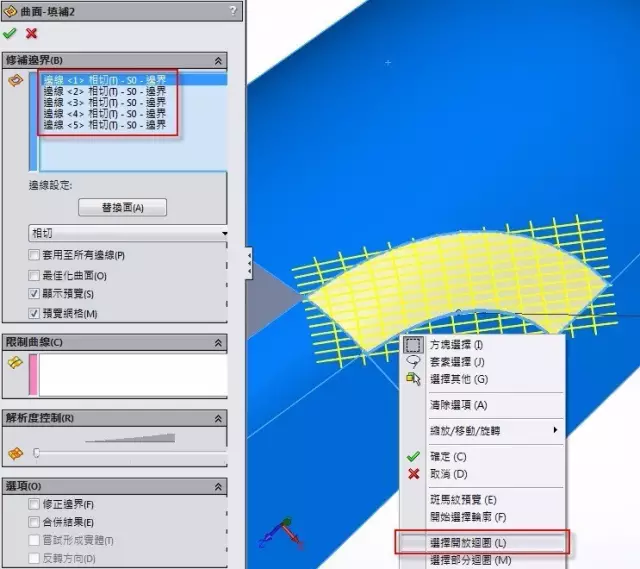Expand the 縮放/移動/旋轉 submenu arrow
Screen dimensions: 640x569
[x=555, y=430]
